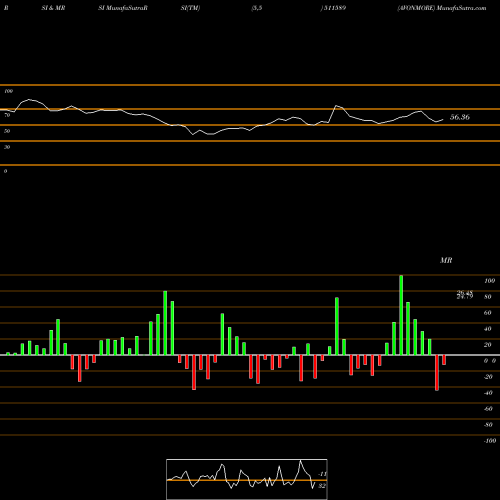Click the 80 label on MR axis
The image size is (500, 500).
click(x=488, y=297)
